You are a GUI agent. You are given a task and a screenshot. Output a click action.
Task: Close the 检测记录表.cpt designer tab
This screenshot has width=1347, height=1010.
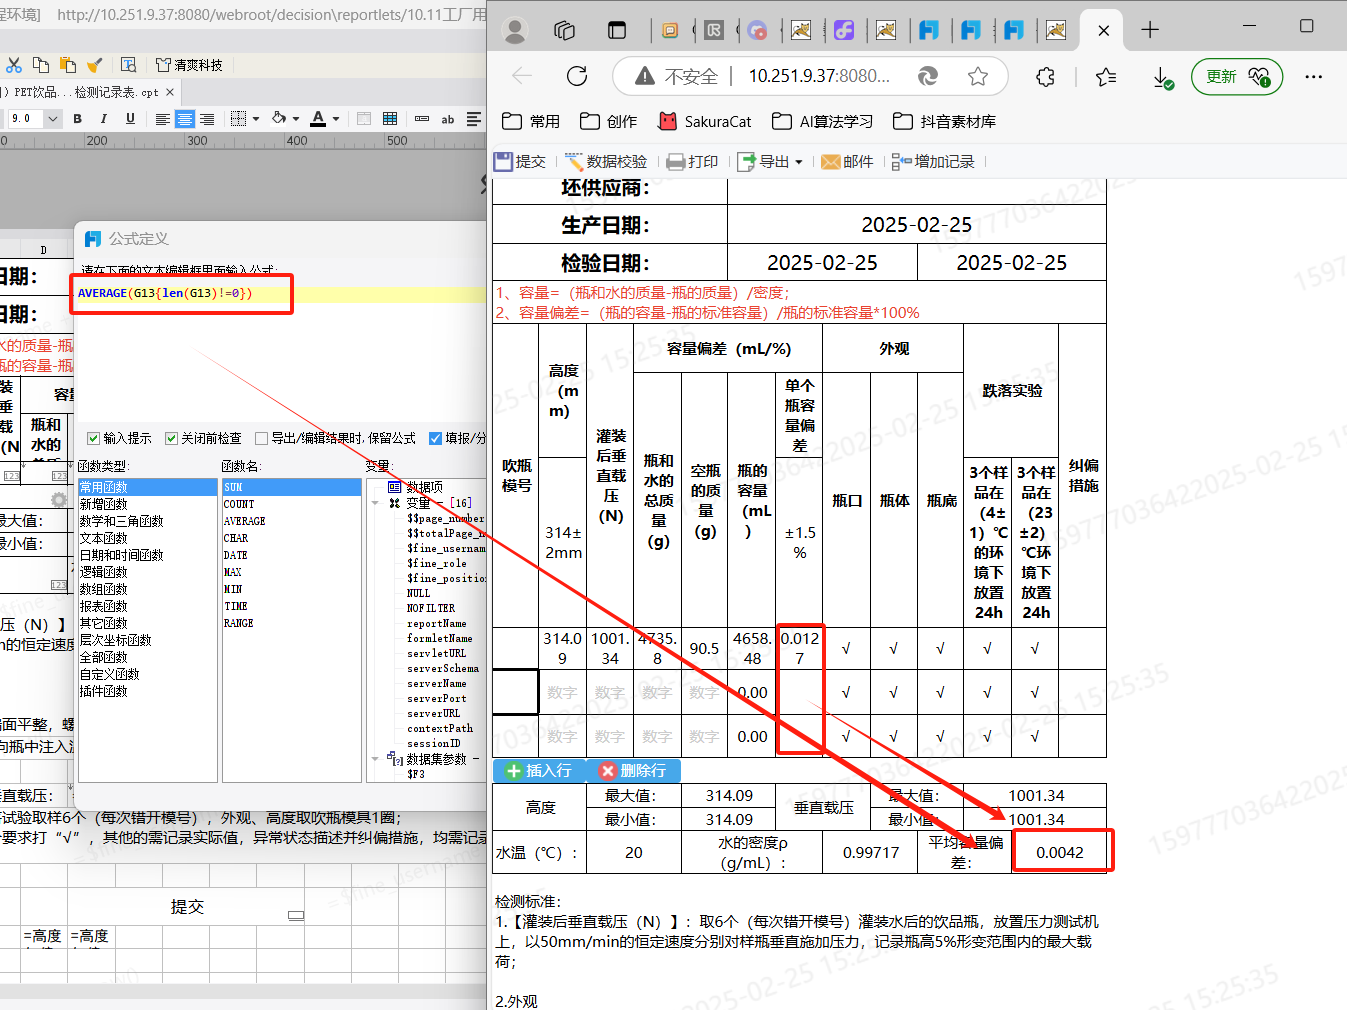tap(170, 92)
